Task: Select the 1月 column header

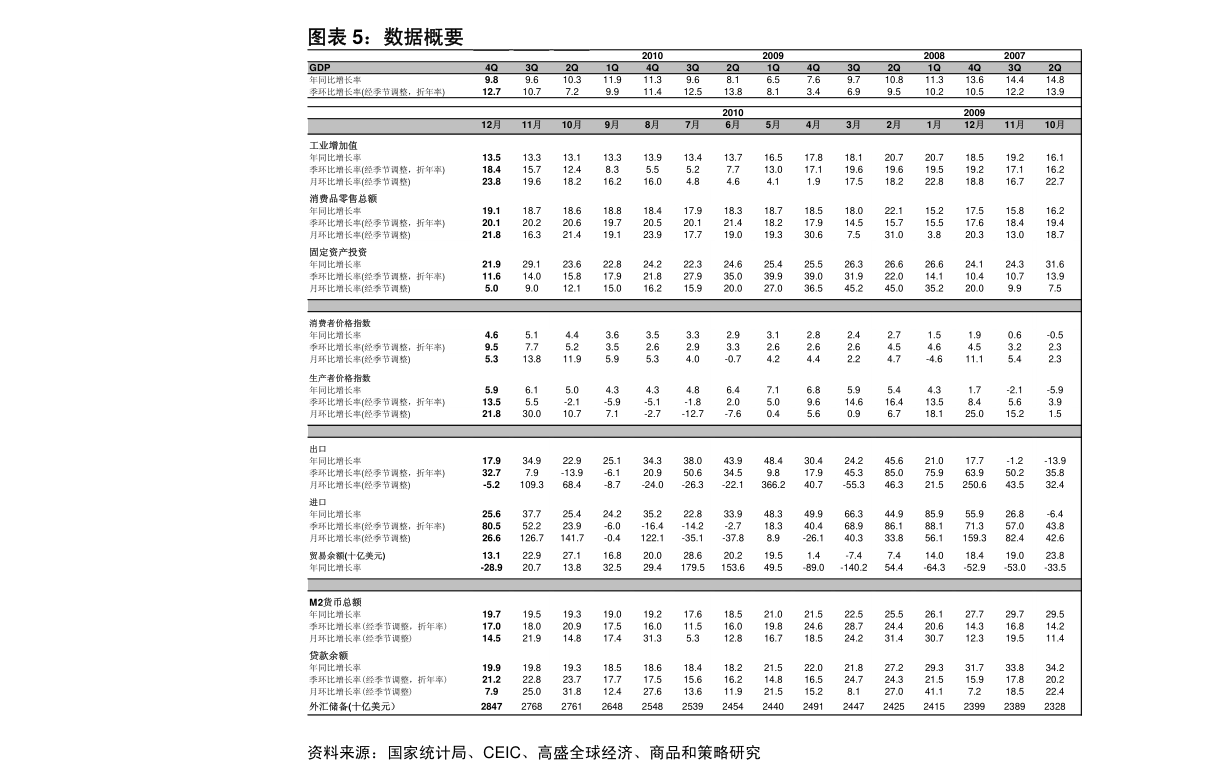Action: tap(934, 126)
